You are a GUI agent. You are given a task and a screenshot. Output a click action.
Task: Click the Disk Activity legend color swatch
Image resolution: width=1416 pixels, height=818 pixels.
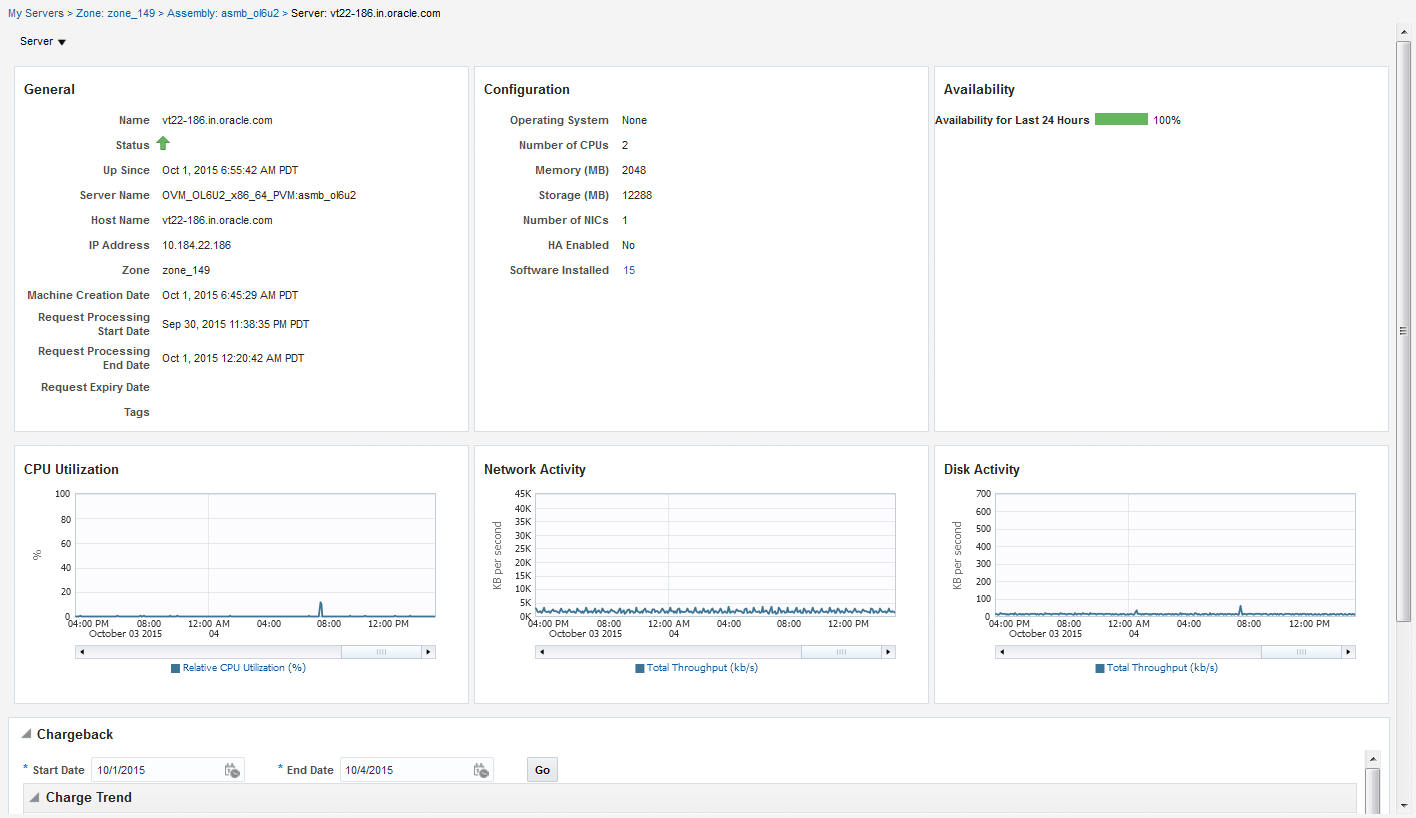[x=1100, y=668]
